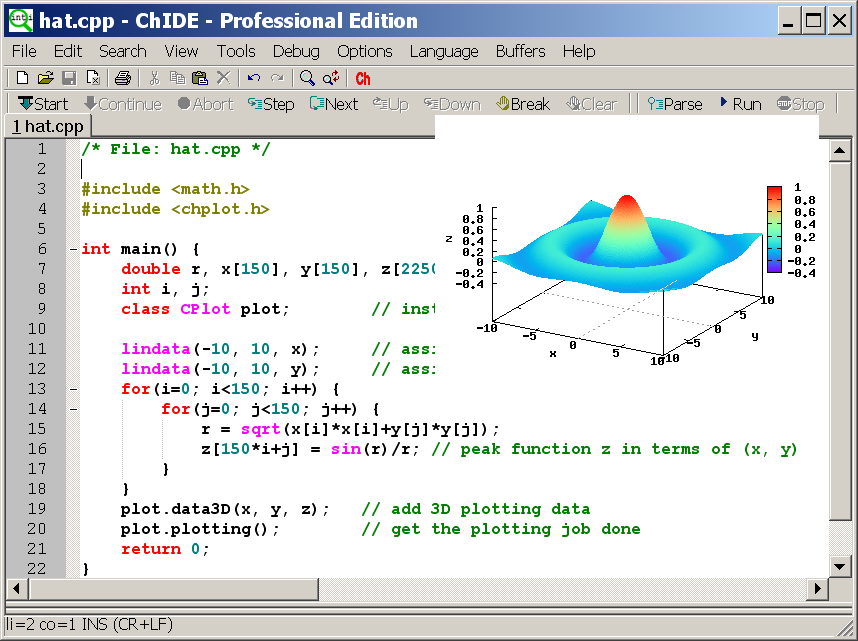Click Abort in the debug toolbar
858x641 pixels.
(205, 103)
